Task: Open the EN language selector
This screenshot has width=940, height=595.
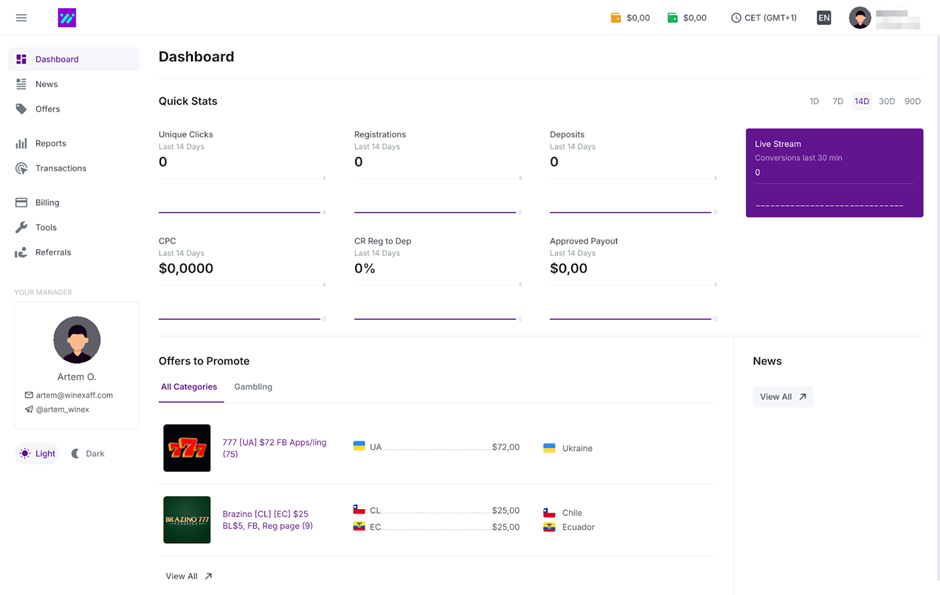Action: [x=823, y=18]
